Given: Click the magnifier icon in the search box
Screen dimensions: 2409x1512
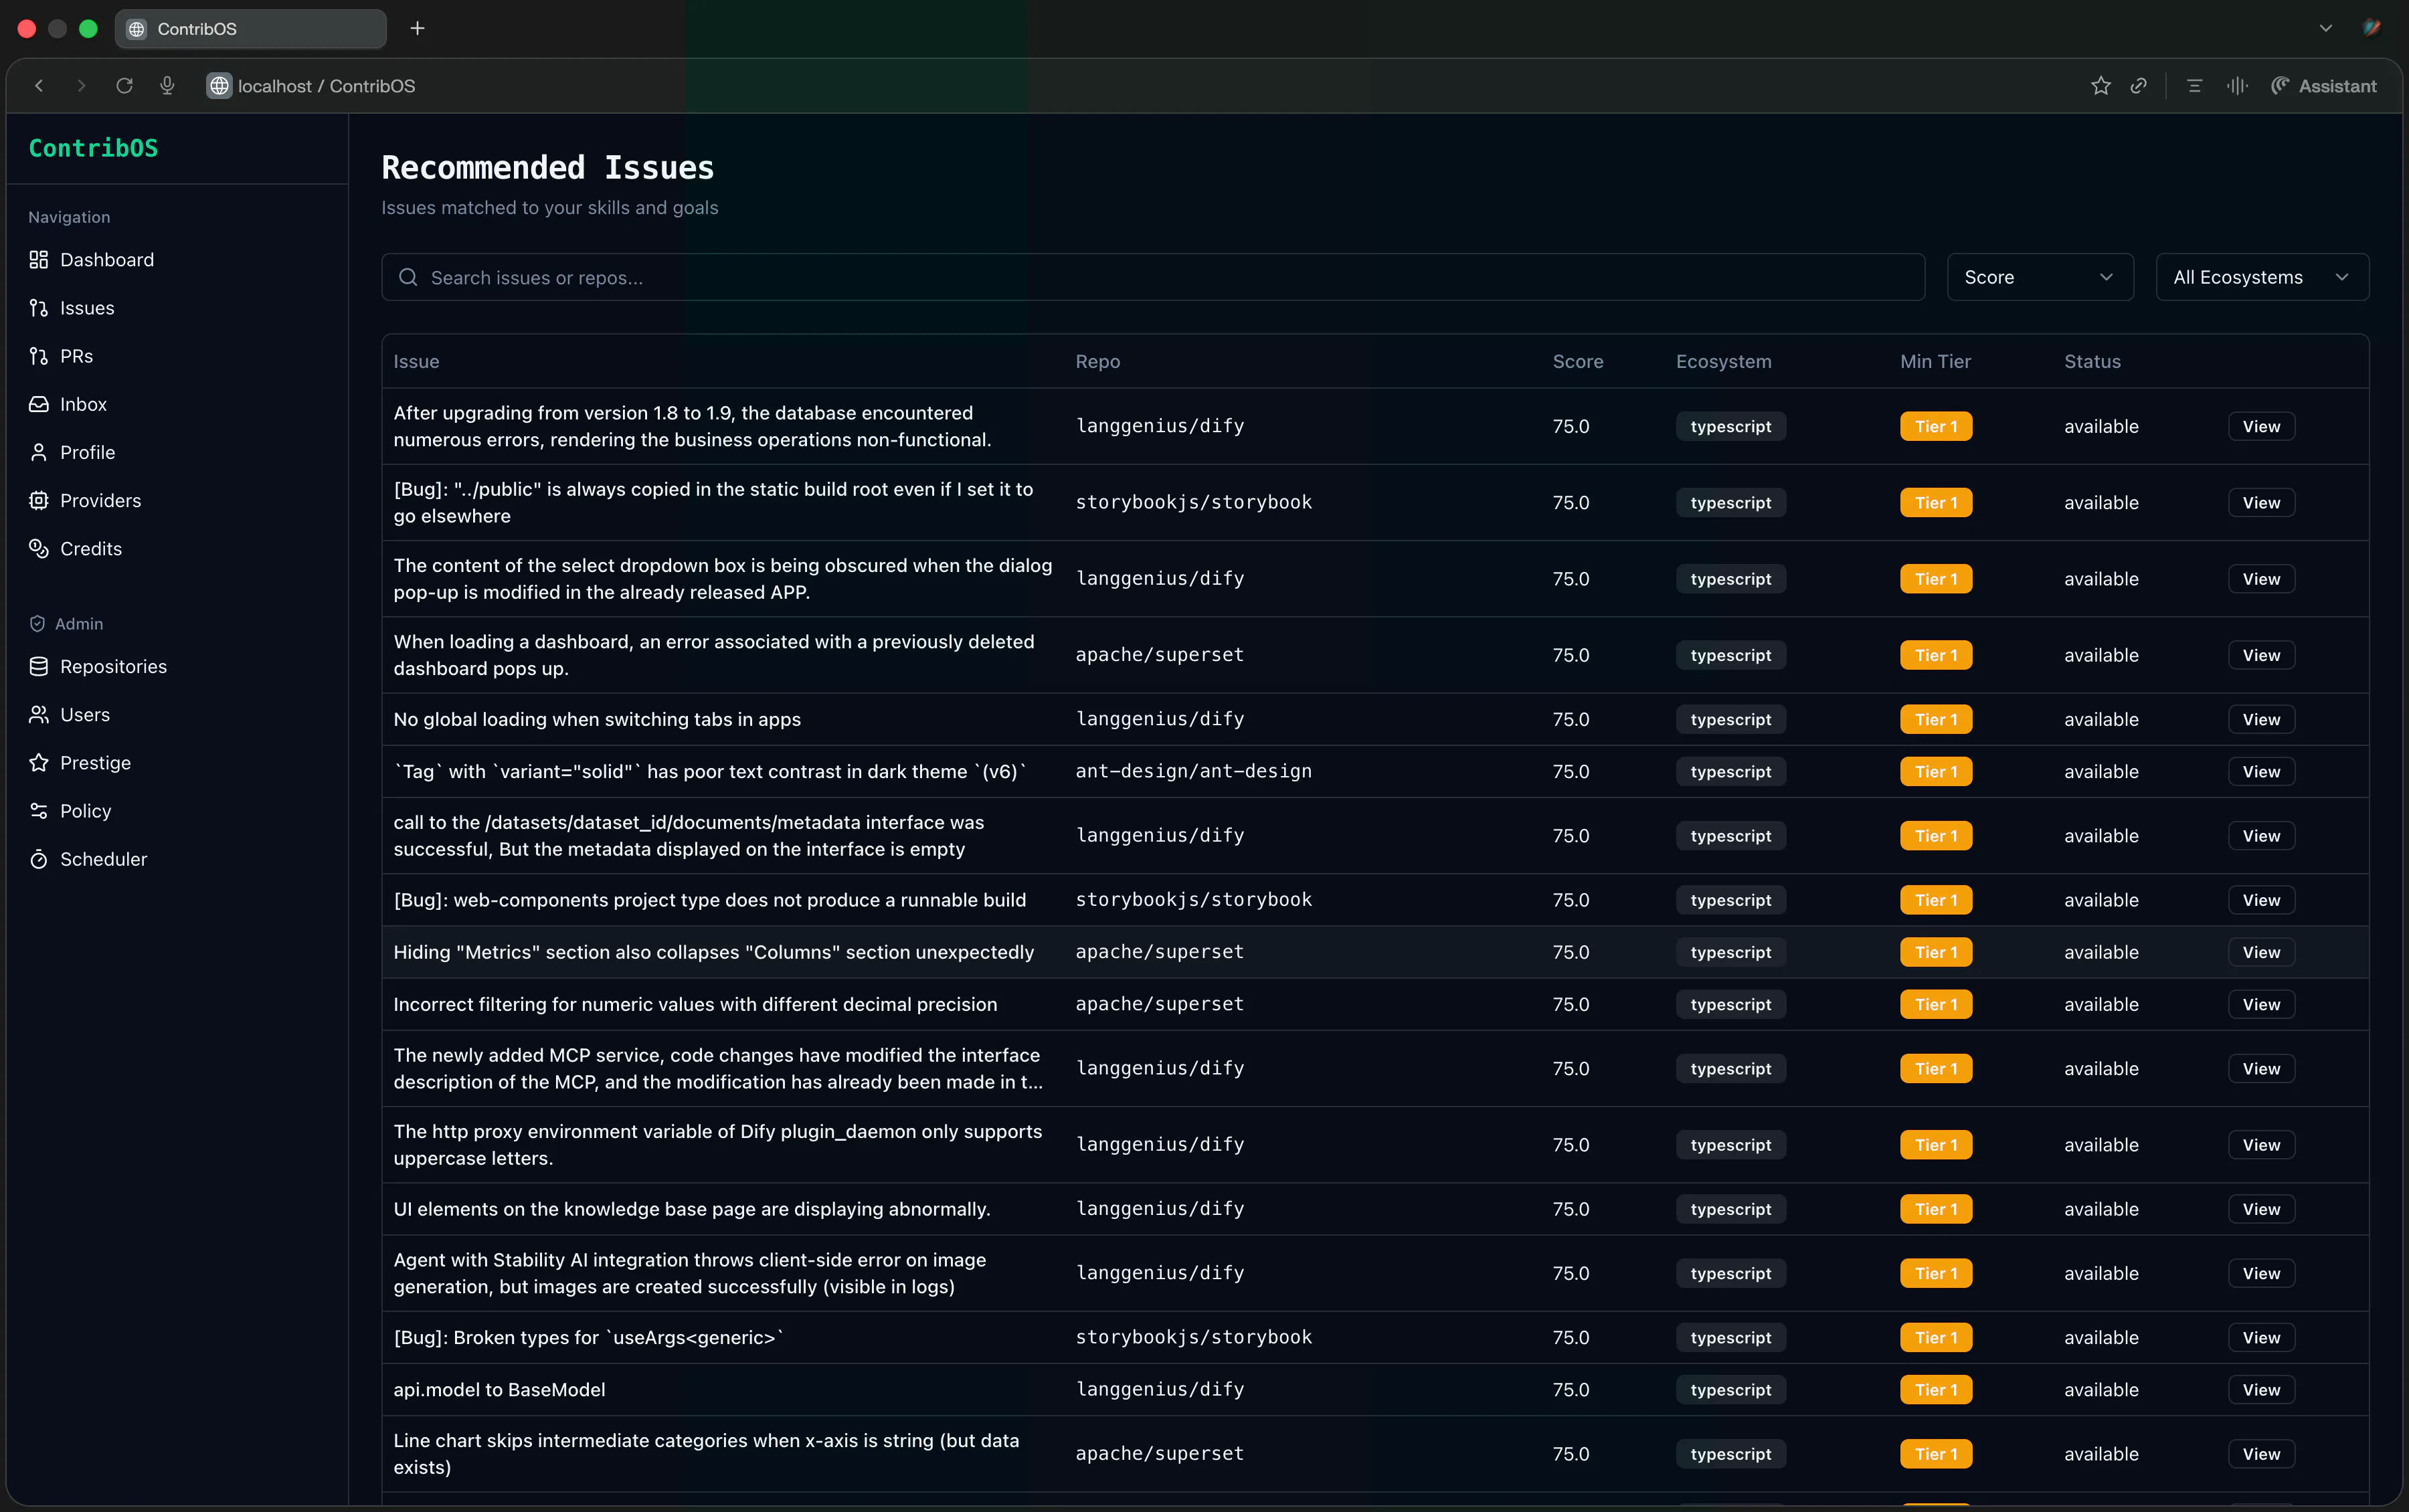Looking at the screenshot, I should tap(408, 277).
